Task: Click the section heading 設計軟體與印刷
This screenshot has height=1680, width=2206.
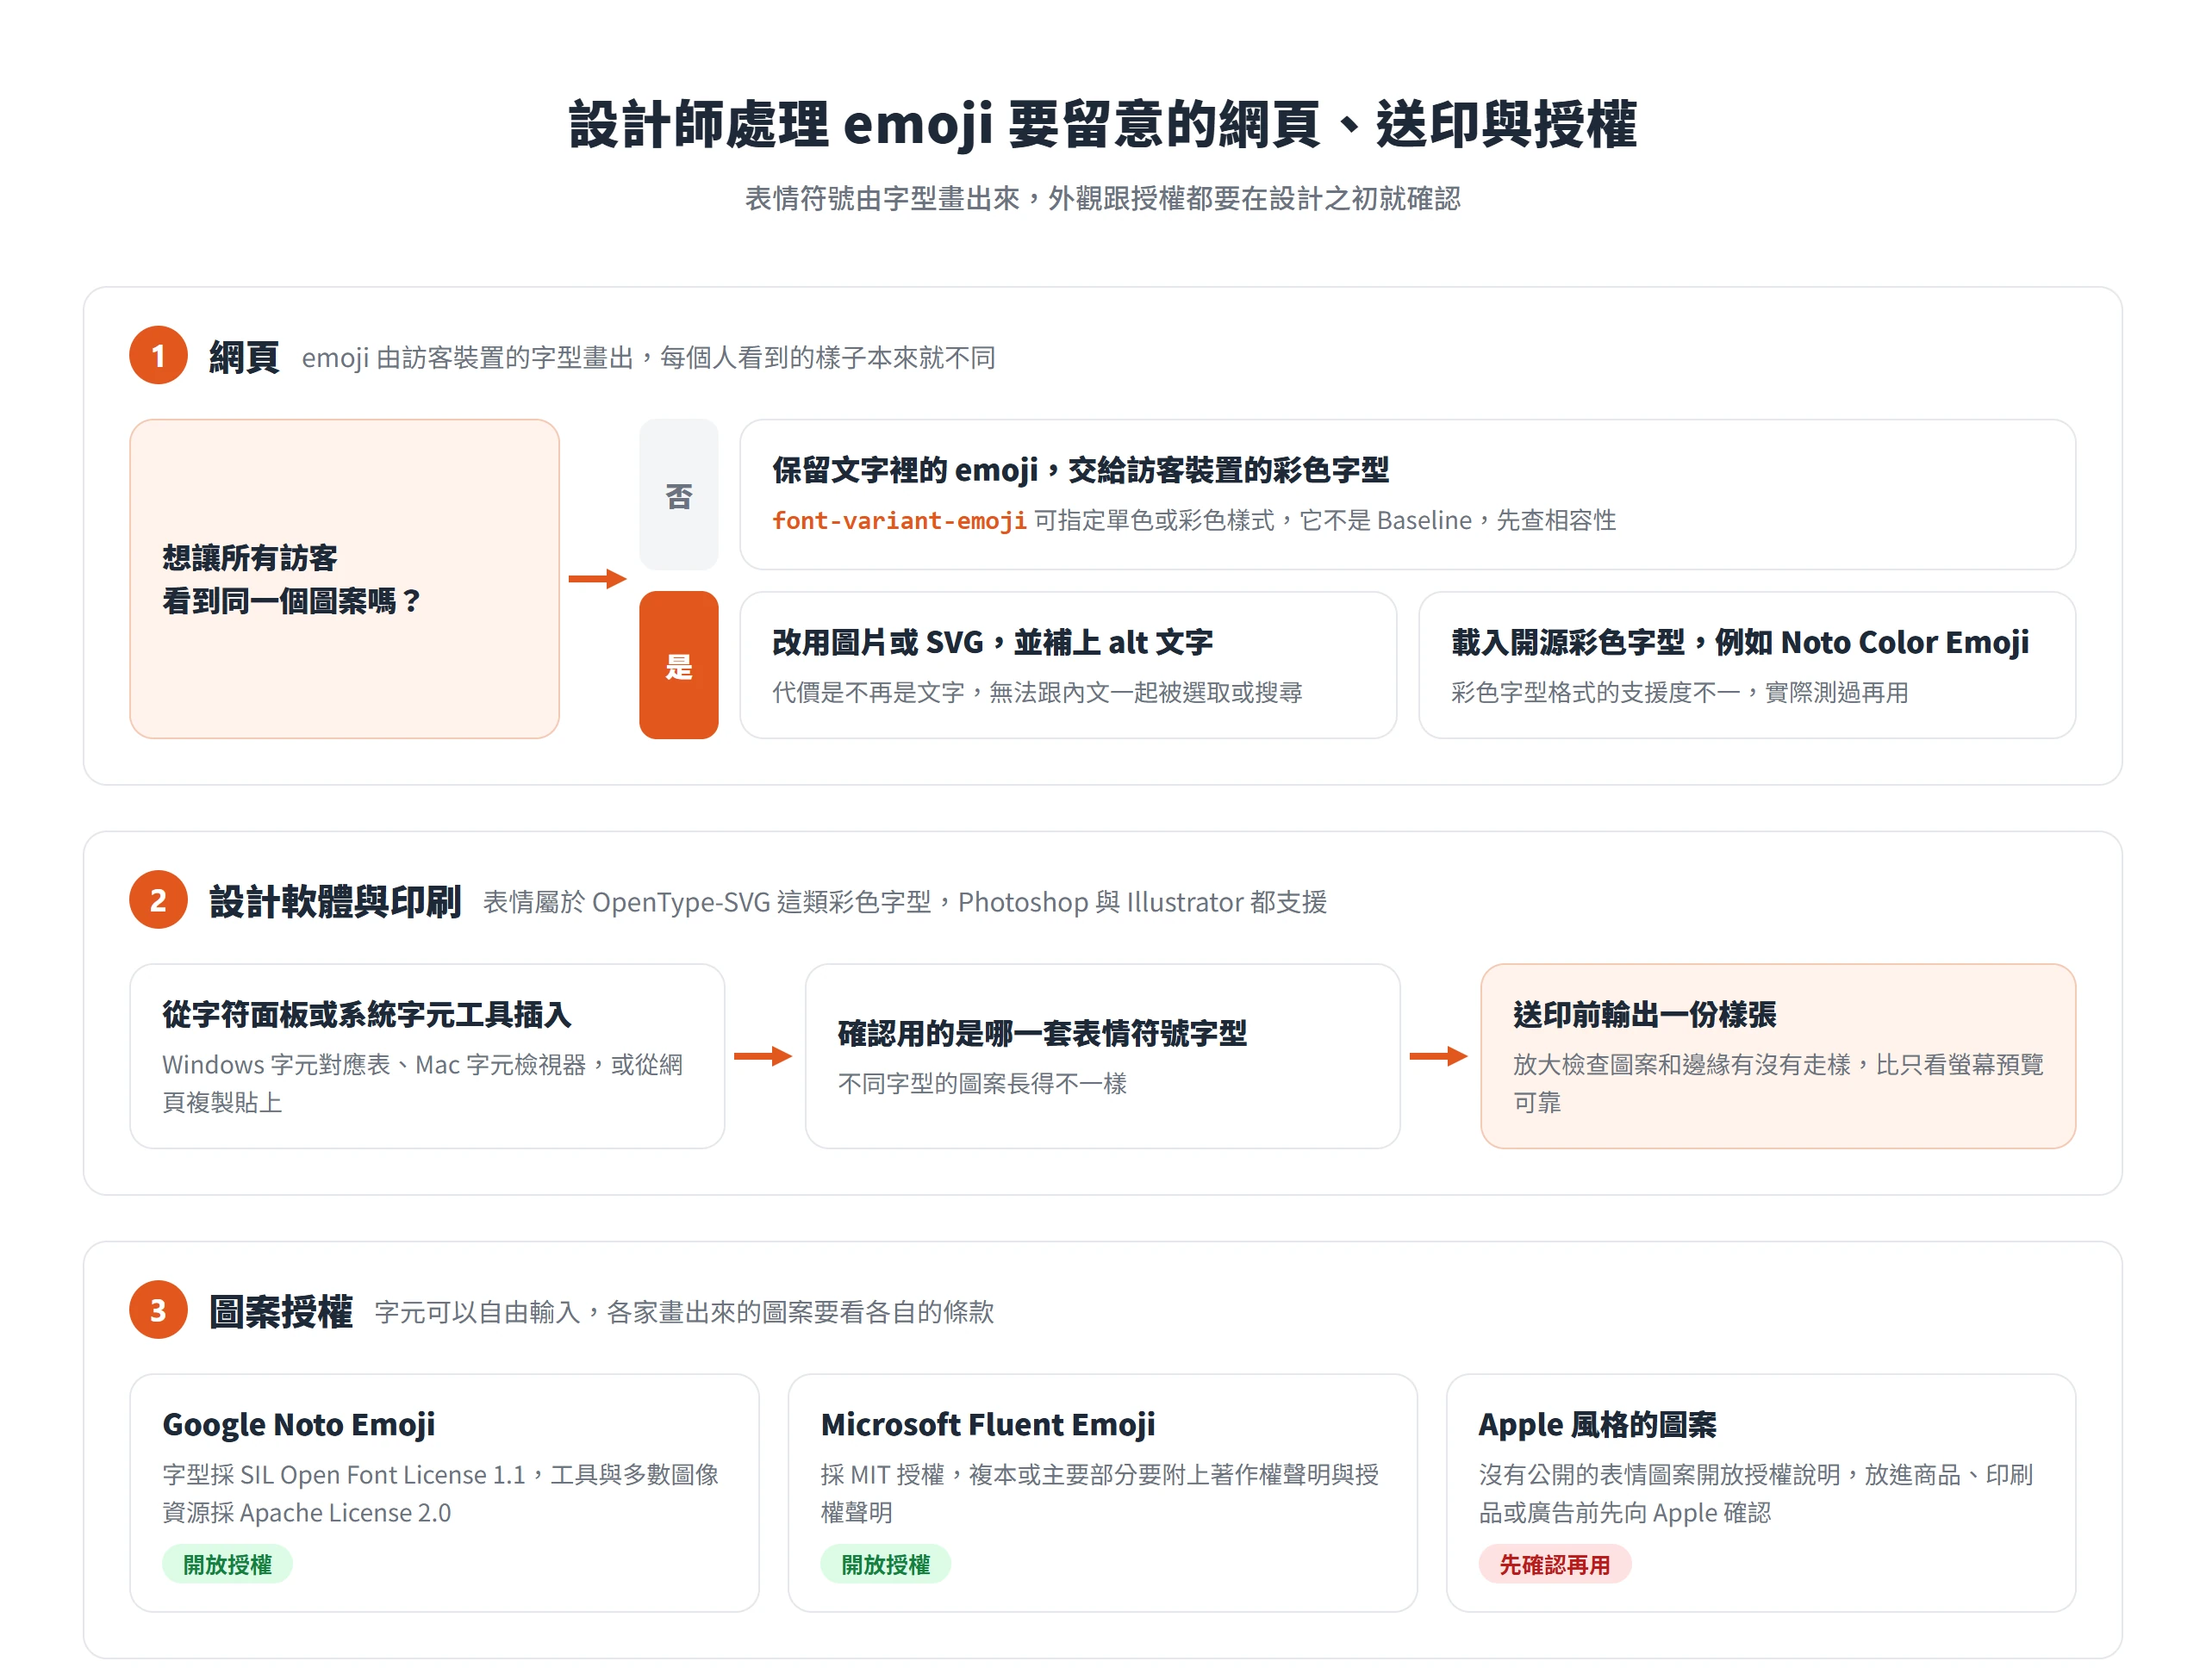Action: click(x=335, y=902)
